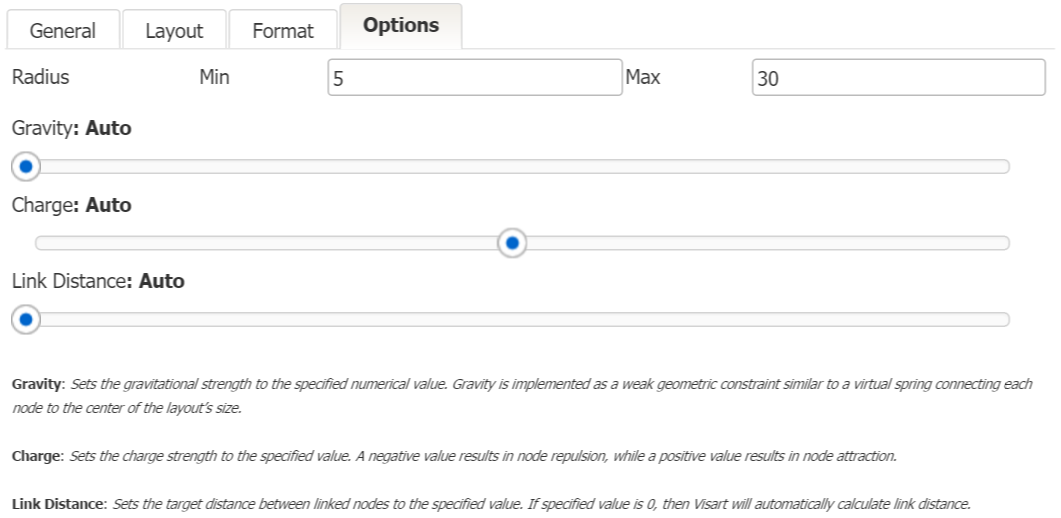Select the Link Distance slider handle

[x=26, y=320]
